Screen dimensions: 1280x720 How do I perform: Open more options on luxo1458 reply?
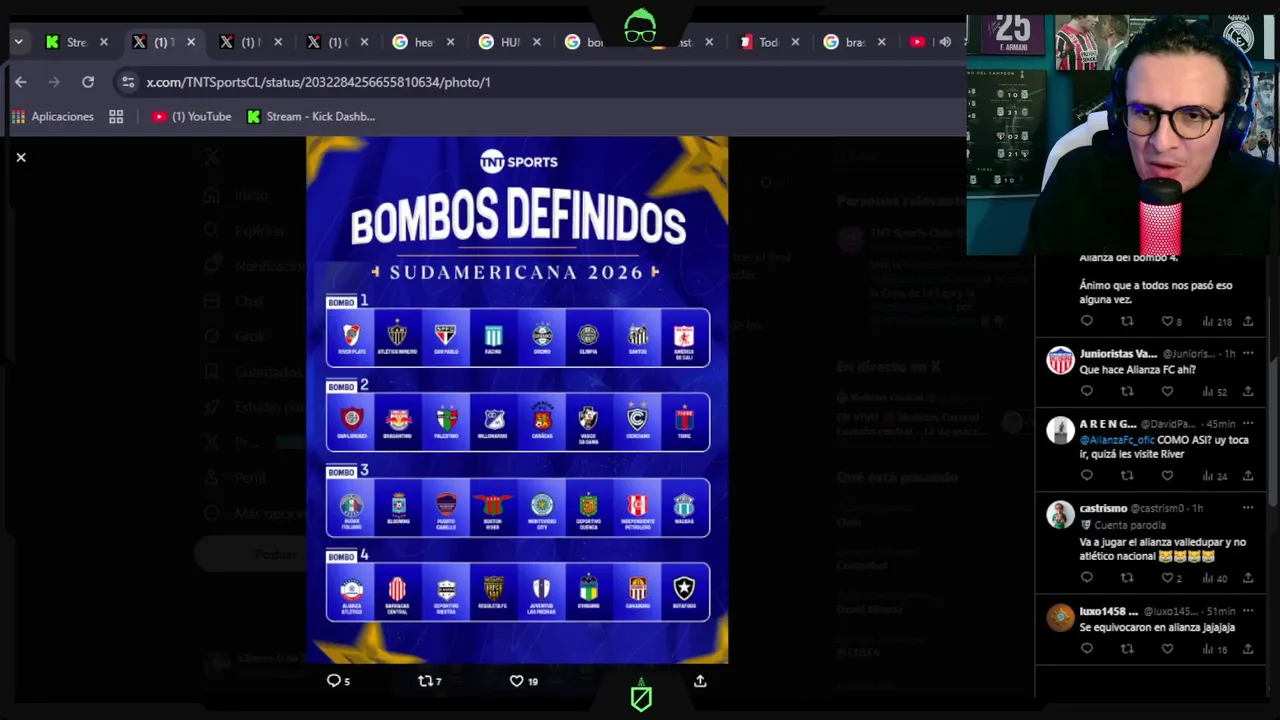(x=1247, y=611)
